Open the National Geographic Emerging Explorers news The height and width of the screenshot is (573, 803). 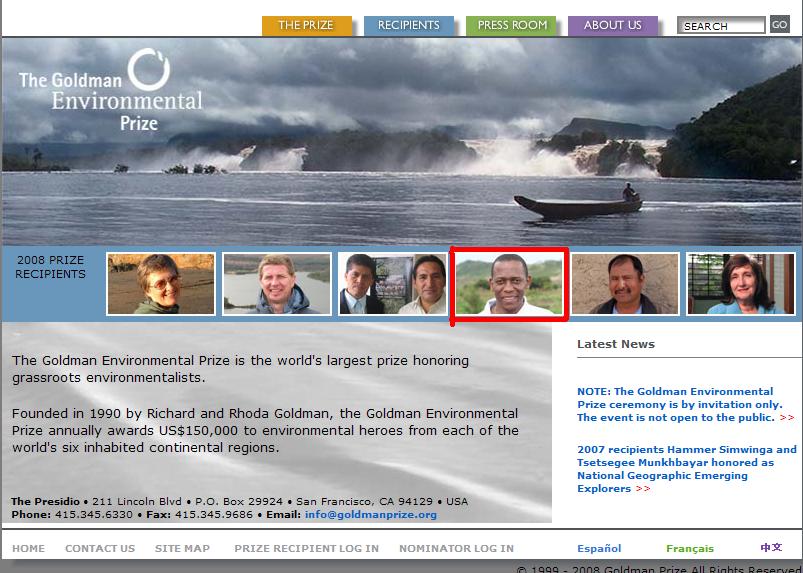coord(687,469)
